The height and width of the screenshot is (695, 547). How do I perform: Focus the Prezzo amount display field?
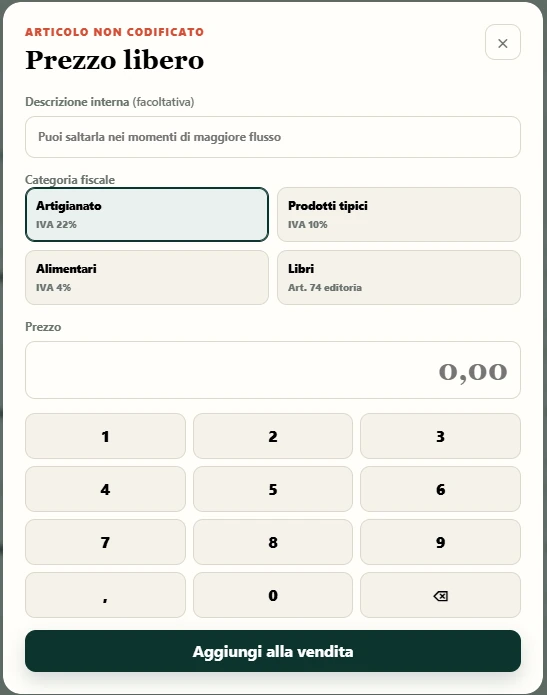click(x=273, y=370)
